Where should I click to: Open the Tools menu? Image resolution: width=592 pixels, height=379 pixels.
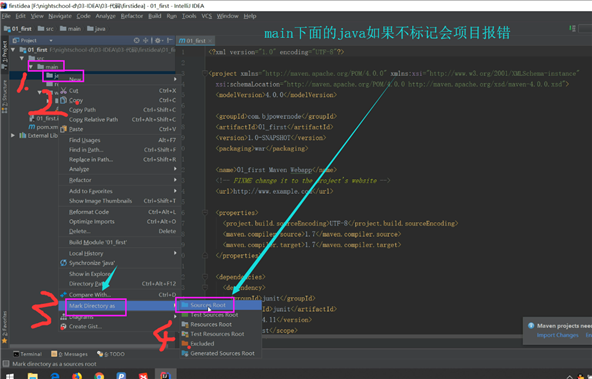[189, 16]
